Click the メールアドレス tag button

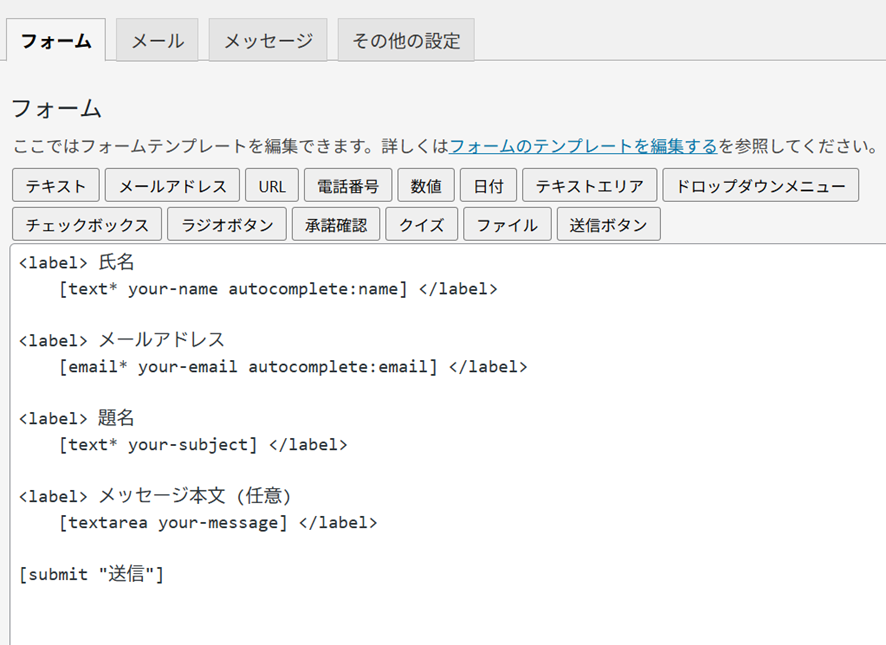coord(173,186)
